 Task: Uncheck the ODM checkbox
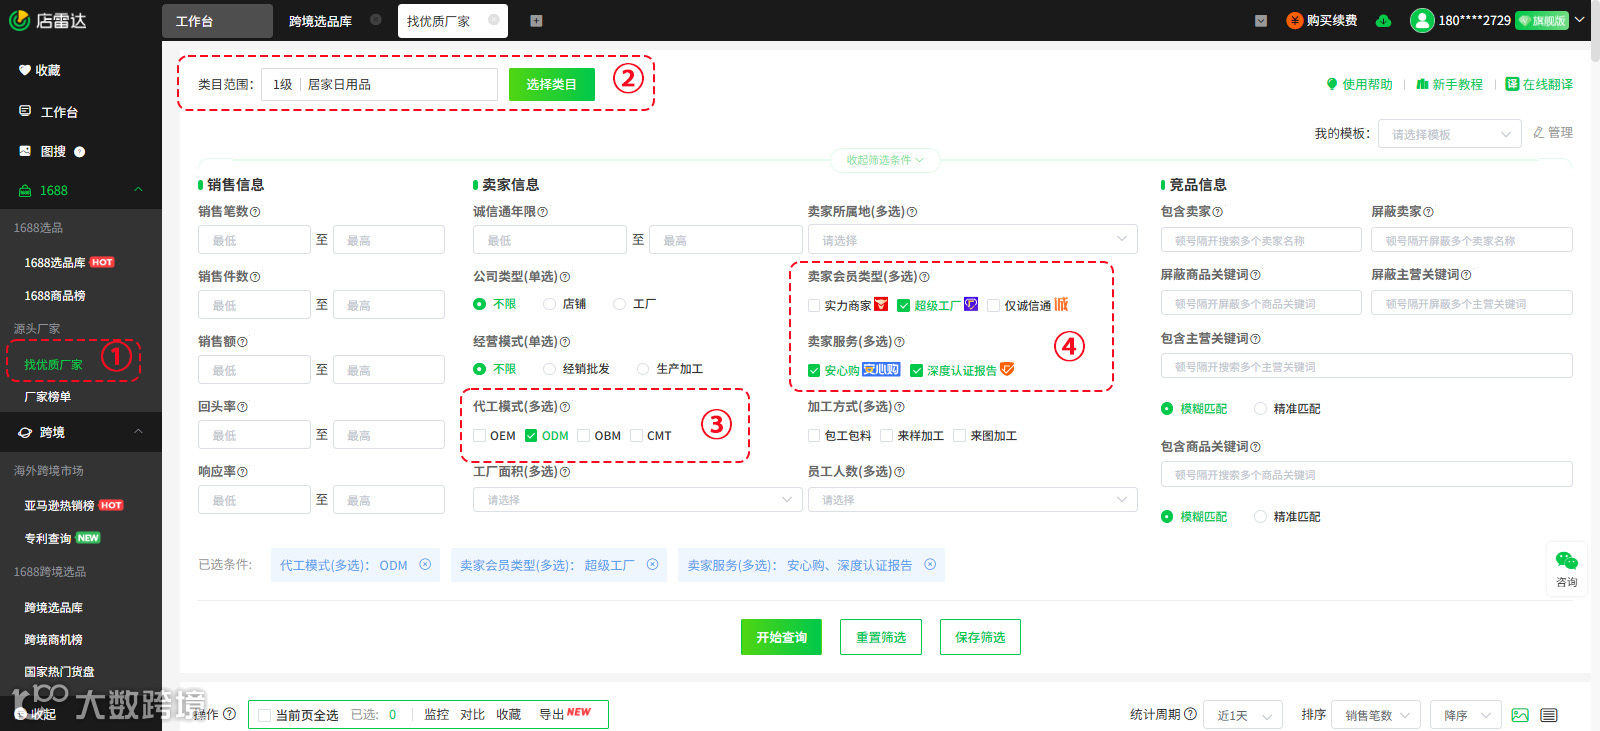tap(531, 435)
